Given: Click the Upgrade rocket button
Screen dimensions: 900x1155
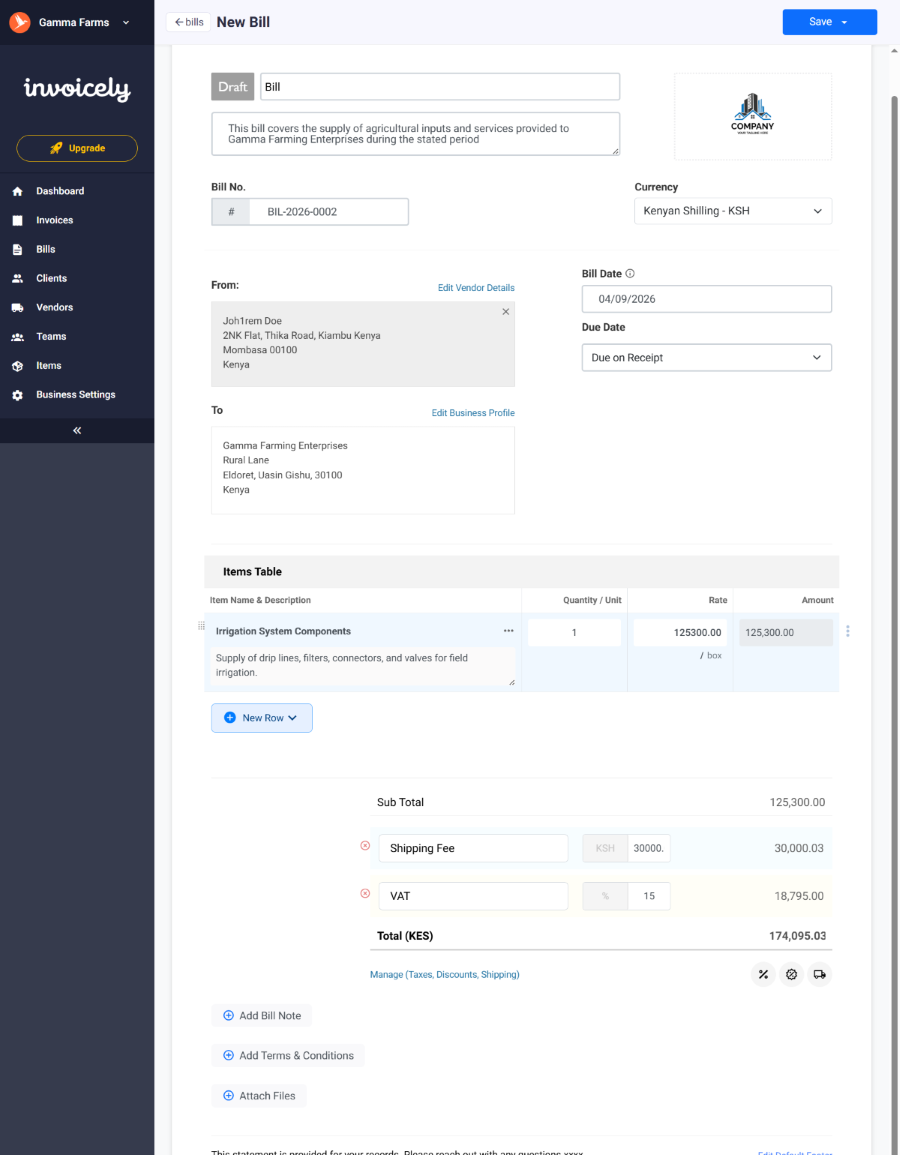Looking at the screenshot, I should pyautogui.click(x=77, y=148).
